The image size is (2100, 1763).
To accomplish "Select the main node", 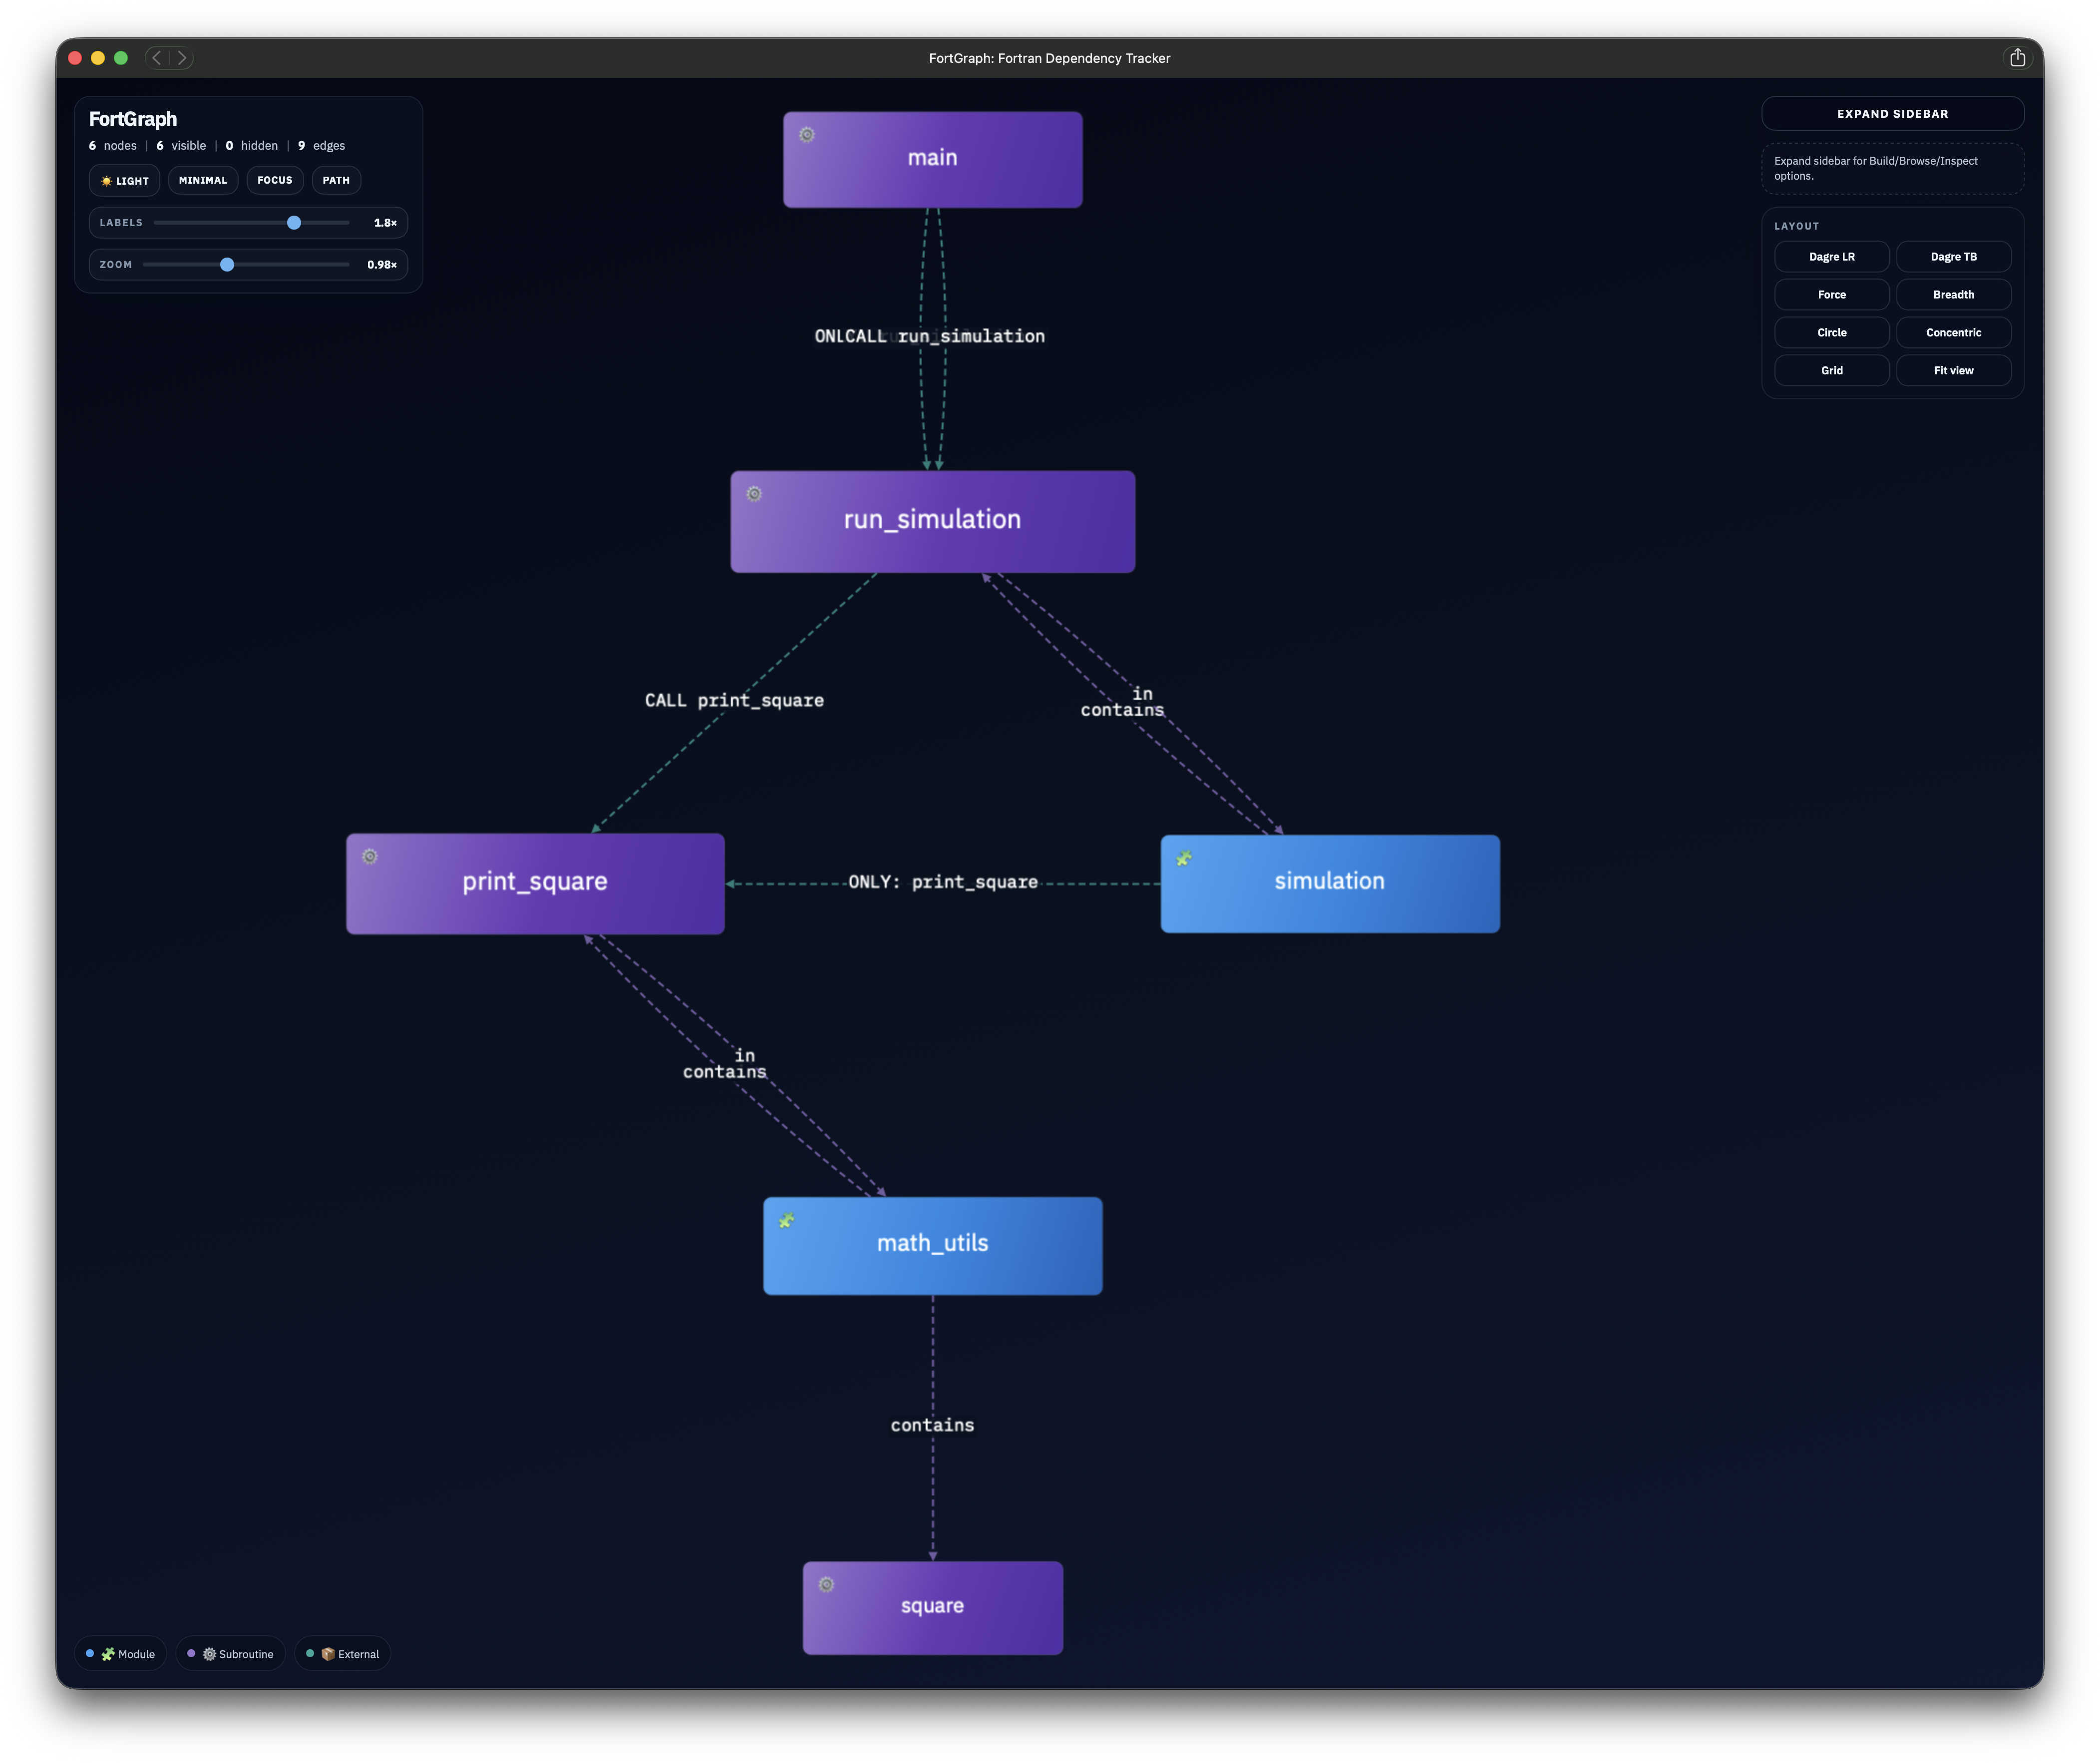I will tap(932, 160).
